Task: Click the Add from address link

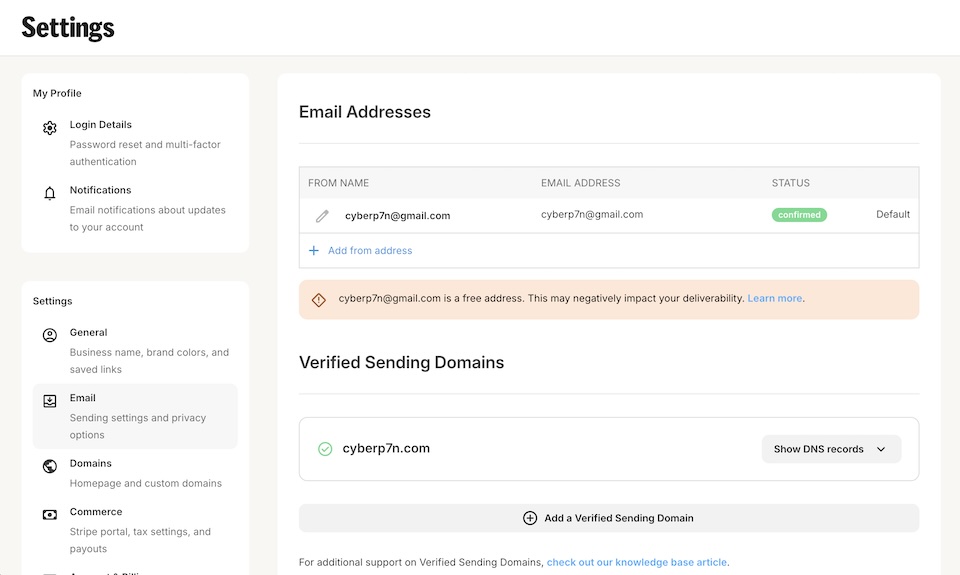Action: click(x=370, y=251)
